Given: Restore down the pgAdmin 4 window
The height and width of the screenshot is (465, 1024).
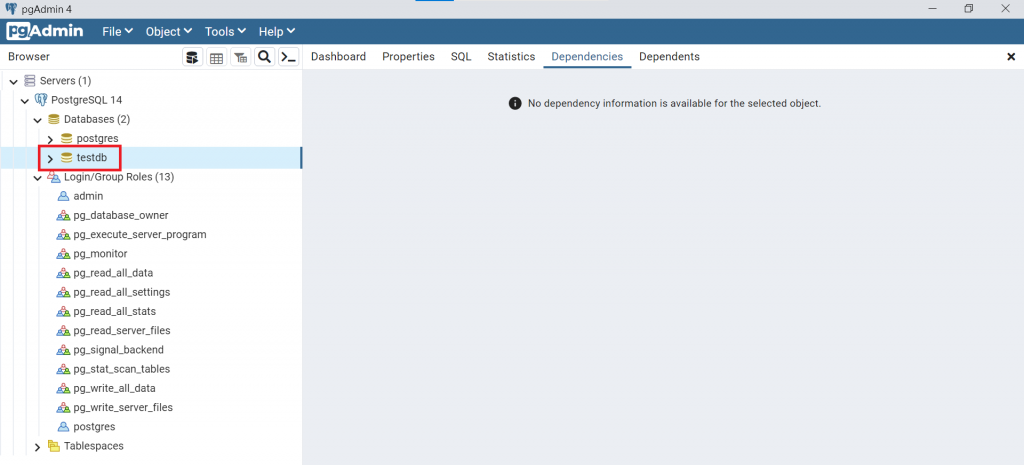Looking at the screenshot, I should (968, 8).
